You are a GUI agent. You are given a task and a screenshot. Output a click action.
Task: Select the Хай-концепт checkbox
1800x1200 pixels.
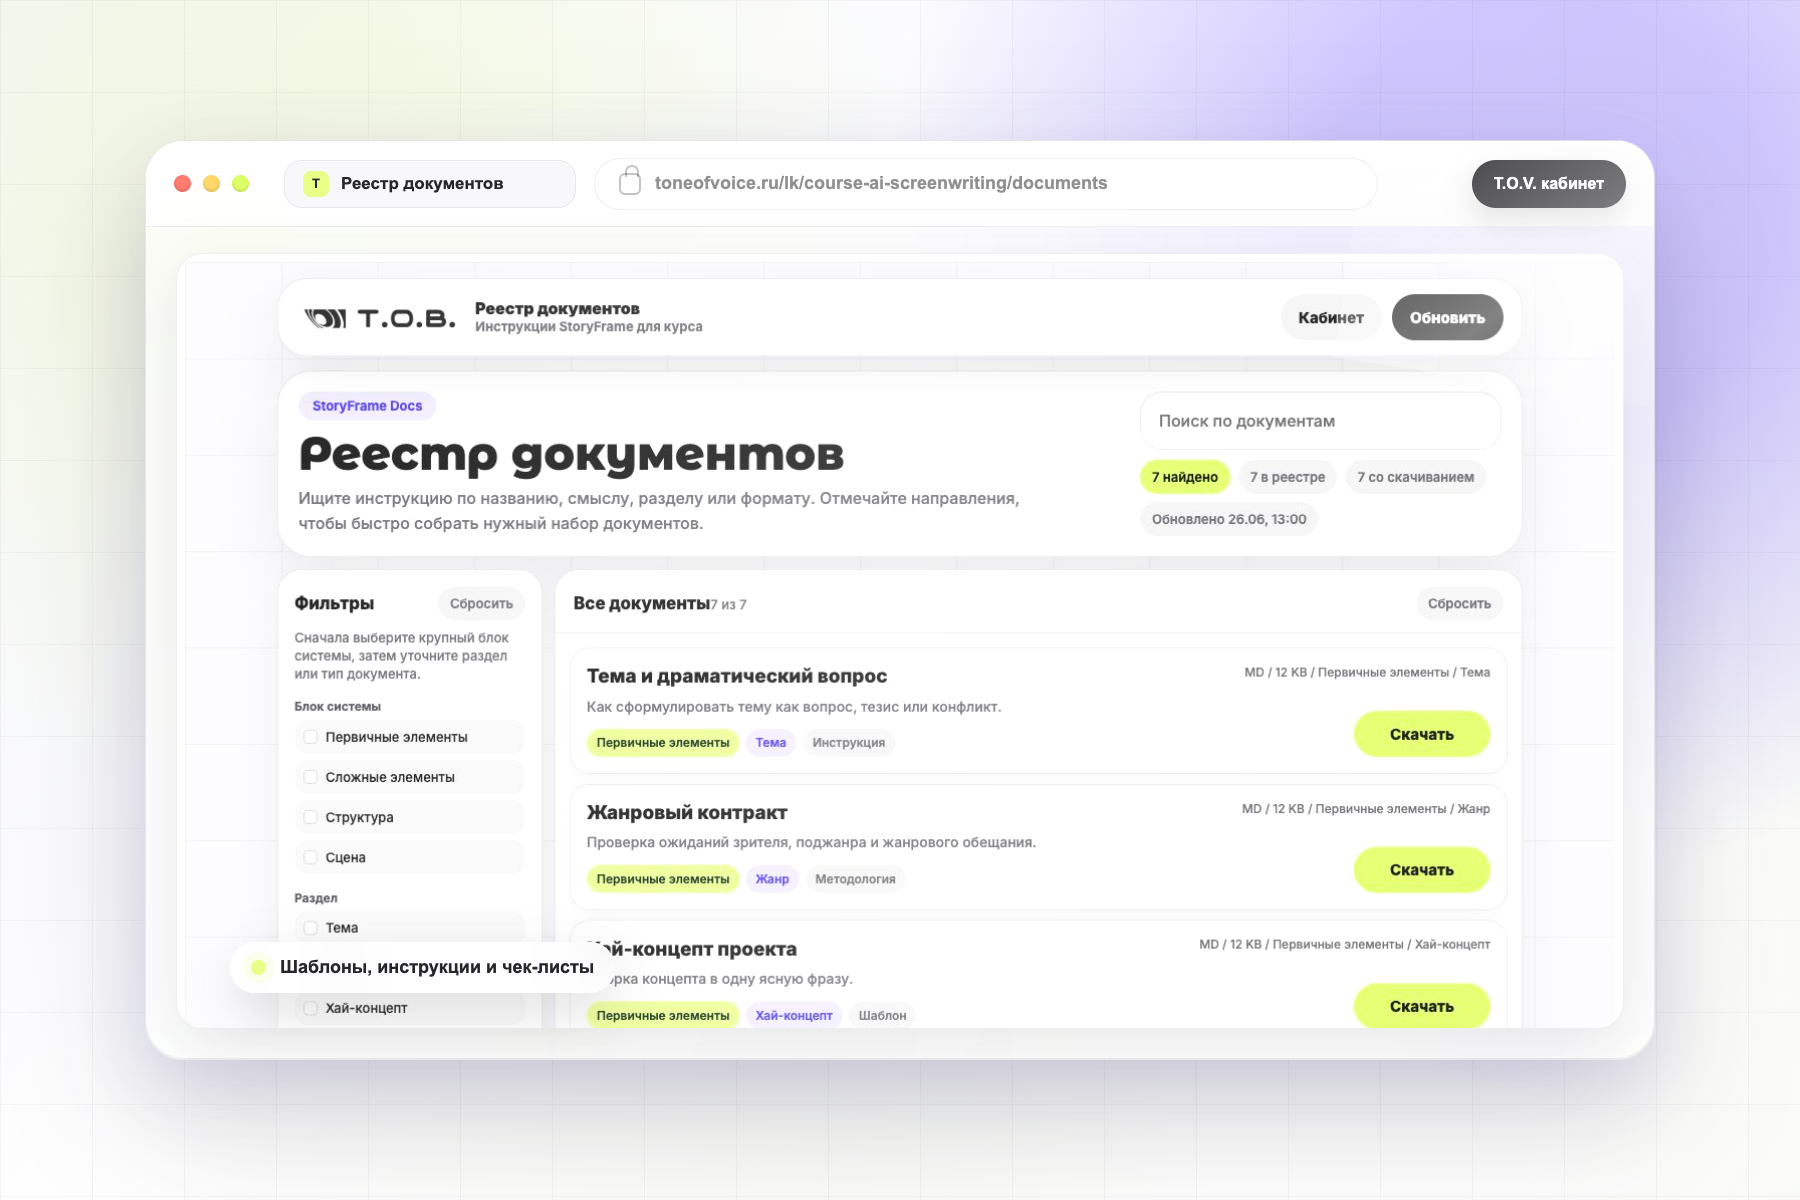[x=311, y=1008]
